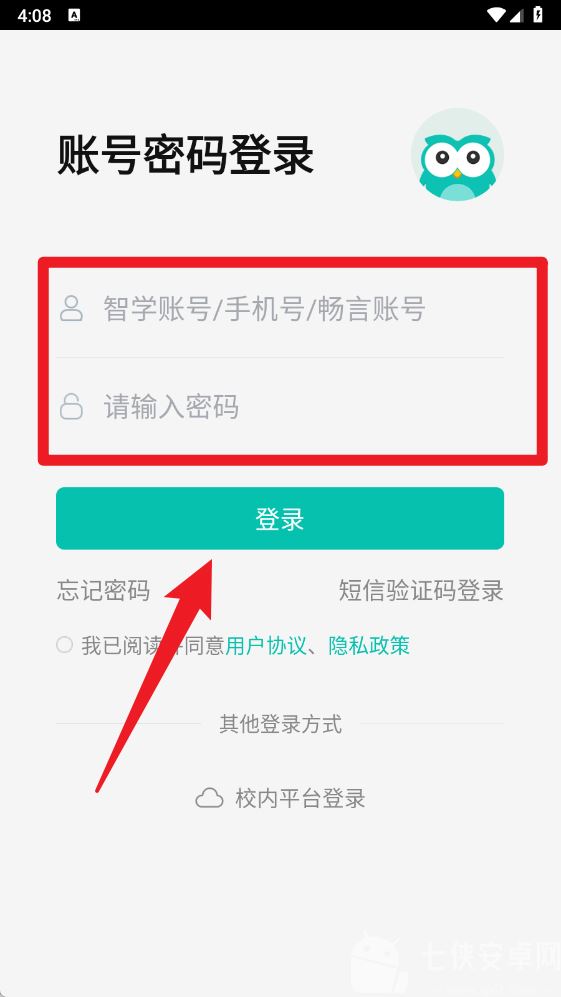Click the green 登录 button
The height and width of the screenshot is (997, 561).
point(280,518)
